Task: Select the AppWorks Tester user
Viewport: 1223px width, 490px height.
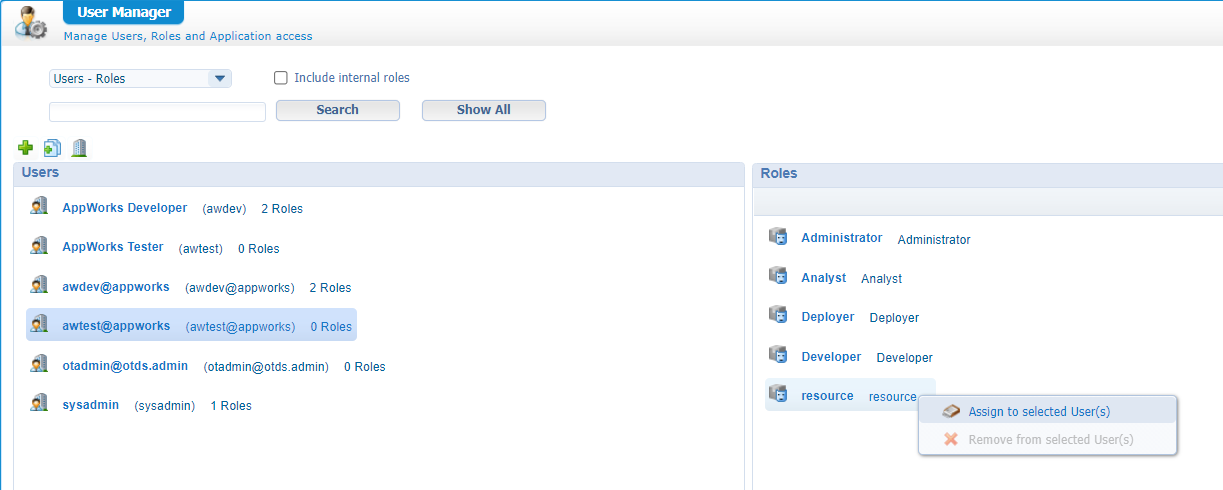Action: (x=113, y=247)
